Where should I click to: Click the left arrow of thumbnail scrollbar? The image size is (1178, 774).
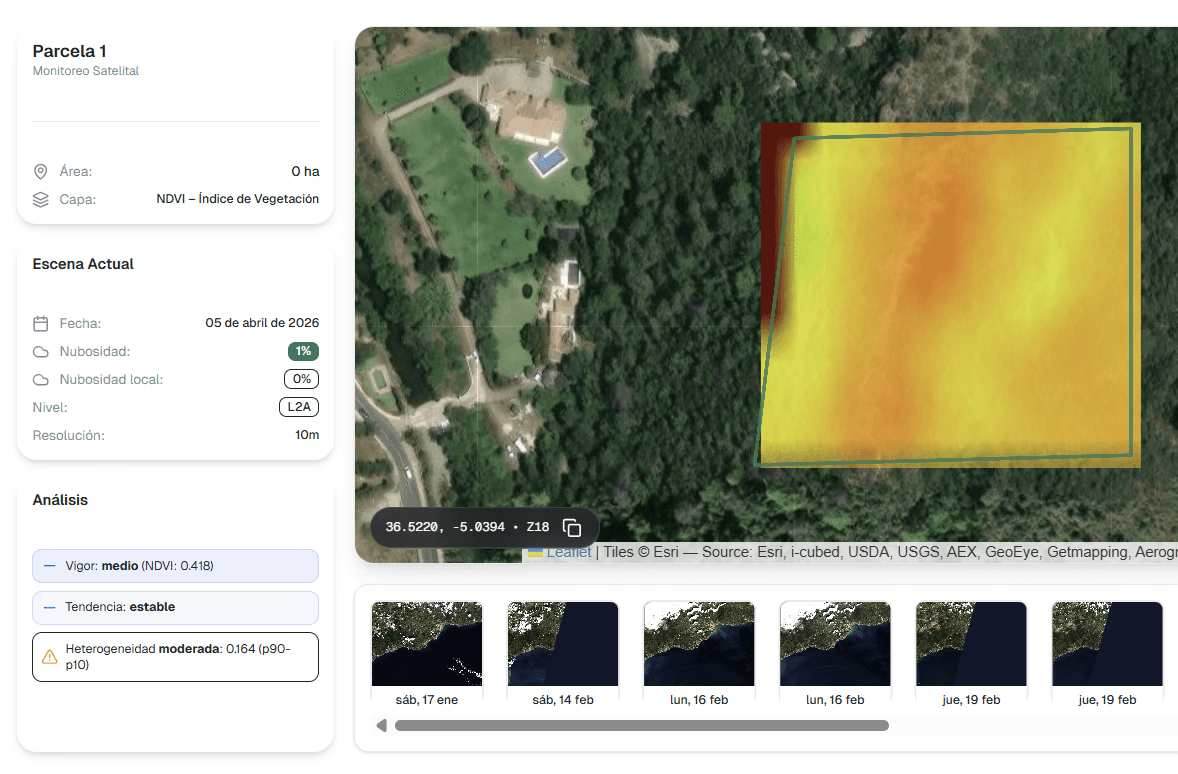(x=382, y=725)
